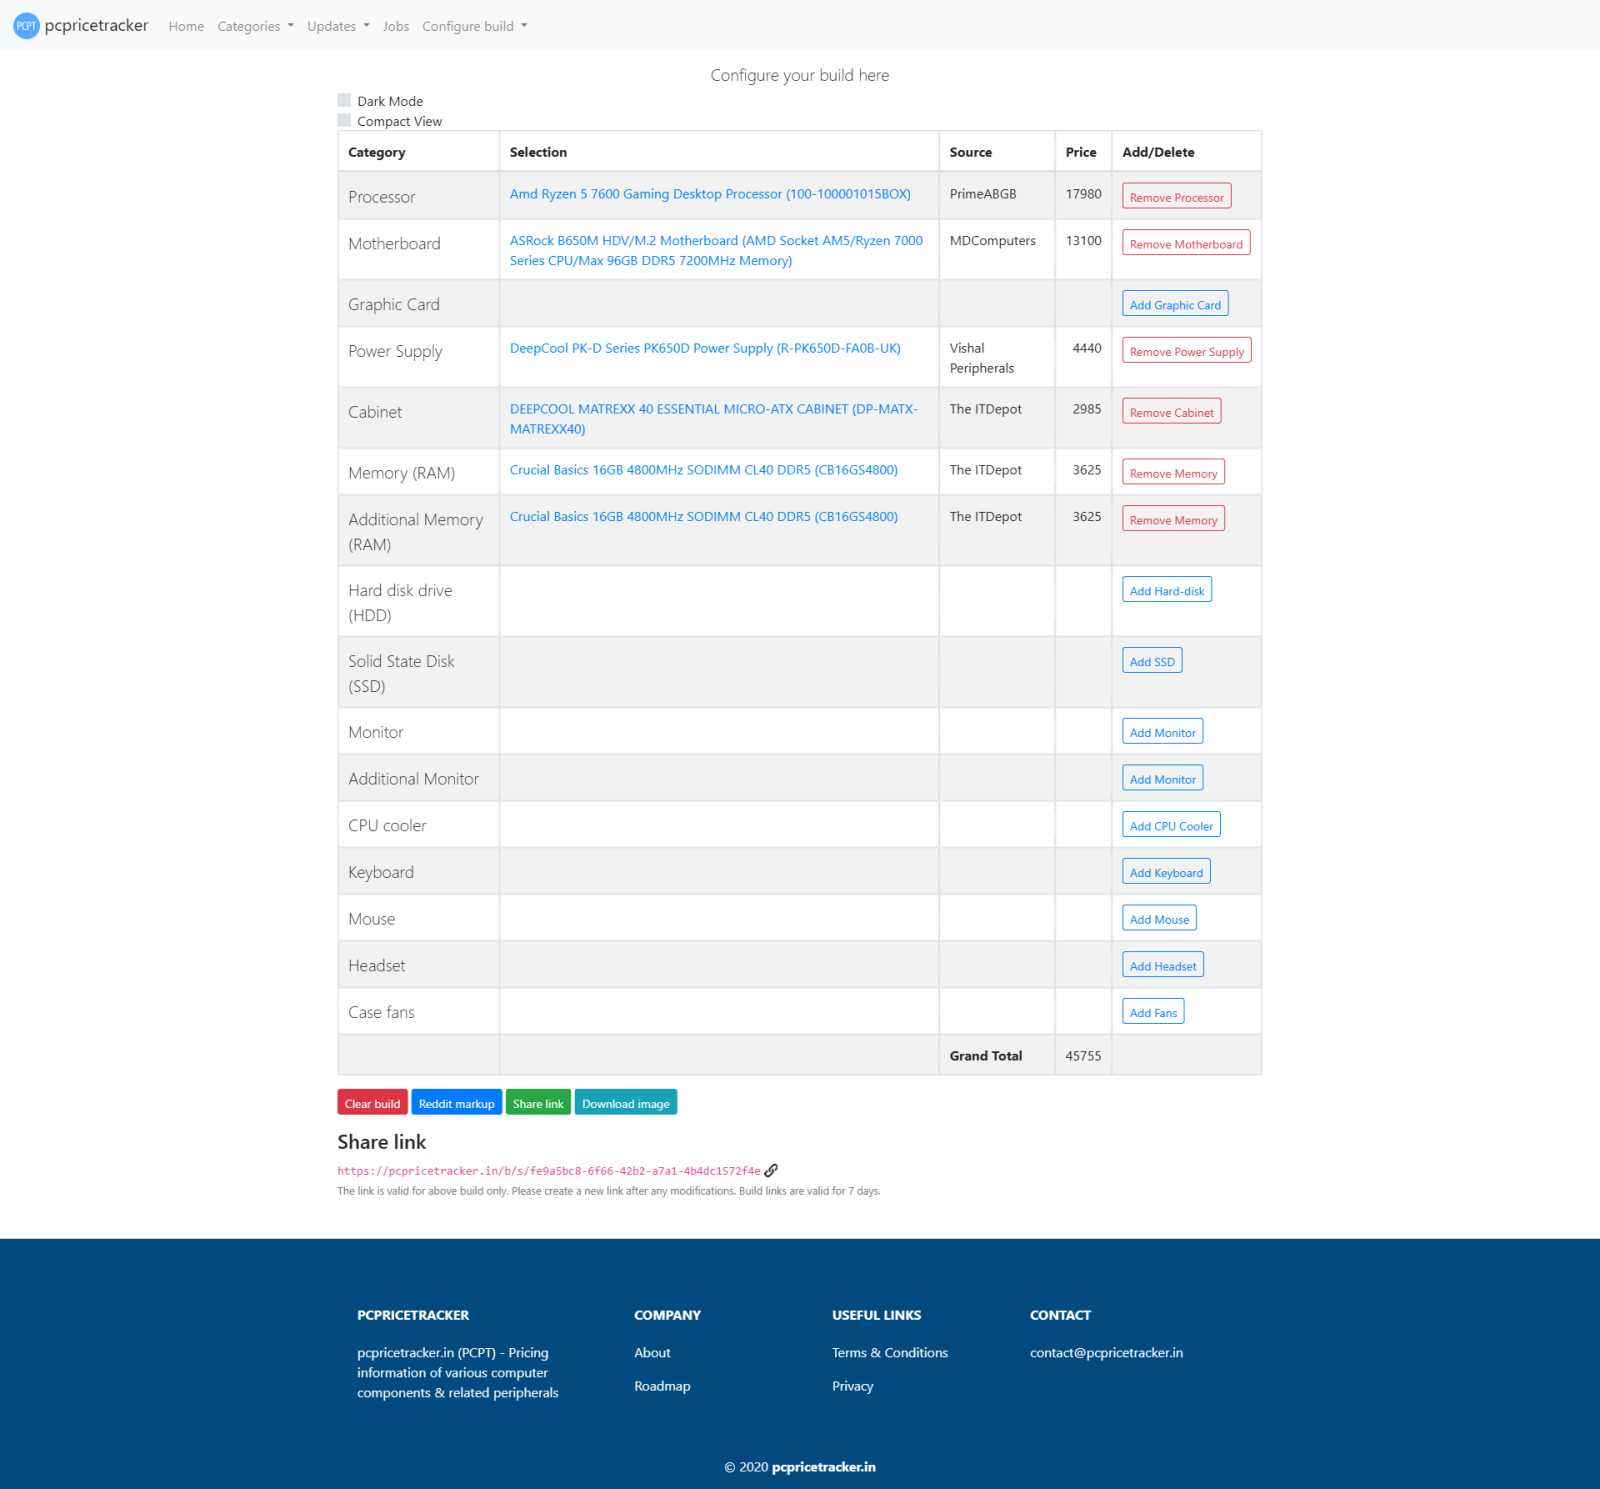Open the Updates dropdown menu
Screen dimensions: 1600x1489
tap(338, 26)
